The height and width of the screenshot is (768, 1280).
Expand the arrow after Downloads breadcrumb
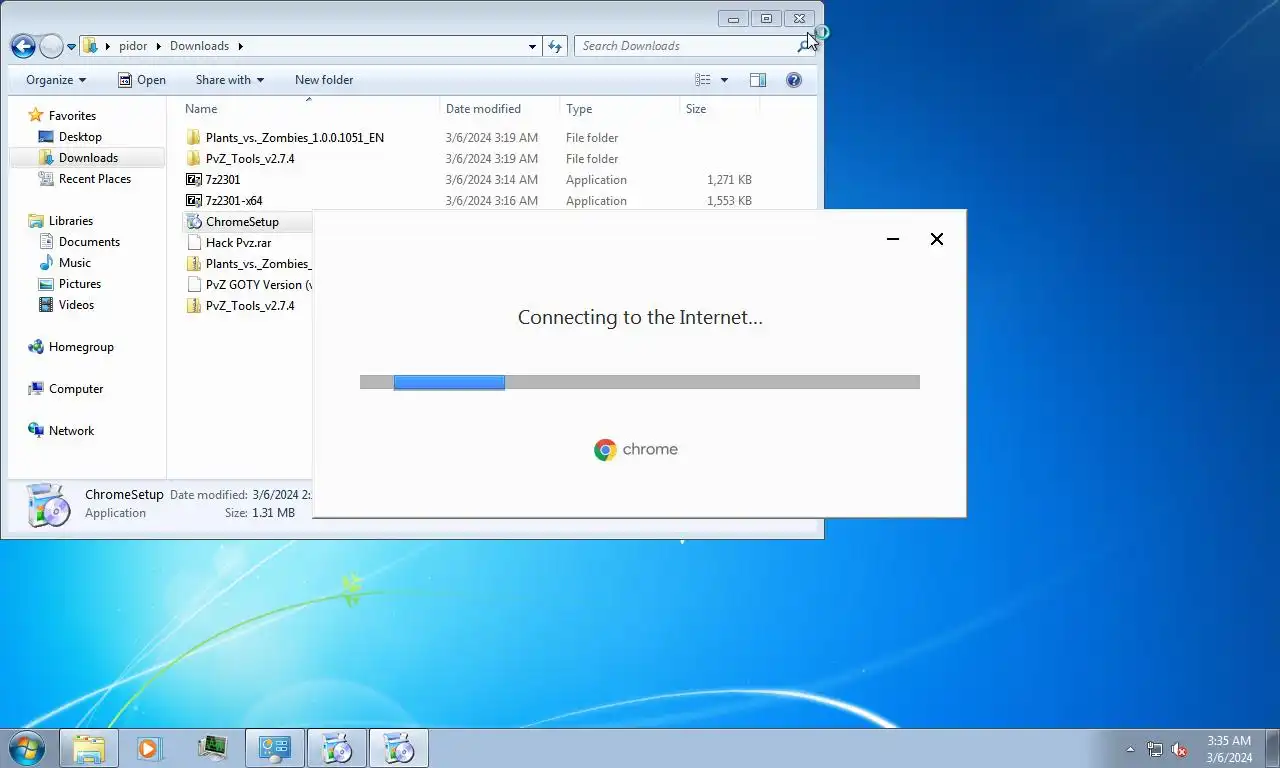tap(240, 46)
